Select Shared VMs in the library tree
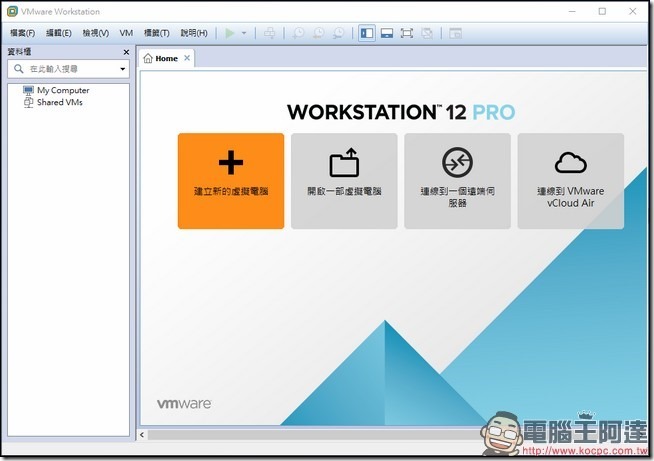The height and width of the screenshot is (461, 654). tap(53, 102)
